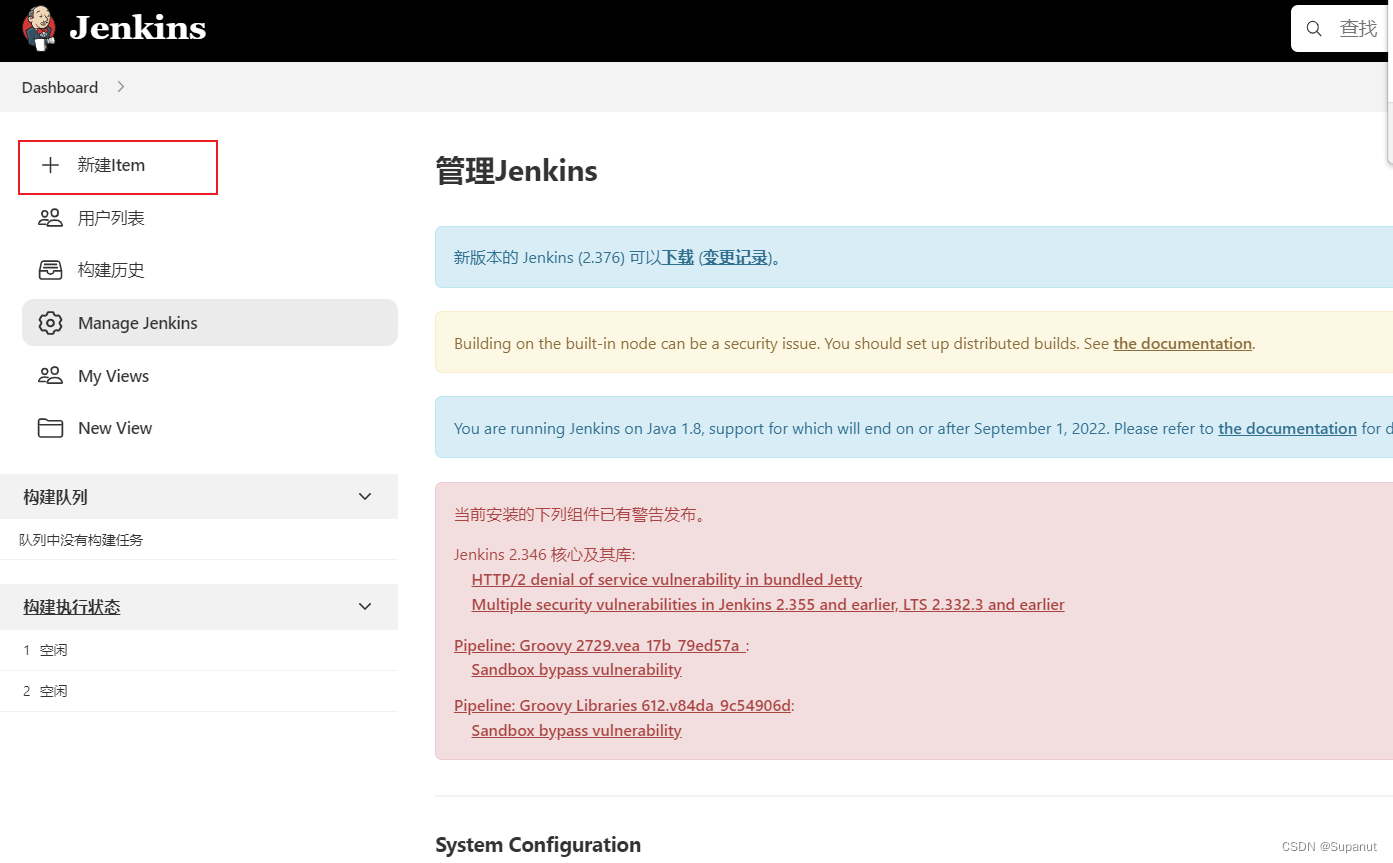The width and height of the screenshot is (1393, 863).
Task: Click the 下载 link for new Jenkins version
Action: pyautogui.click(x=678, y=257)
